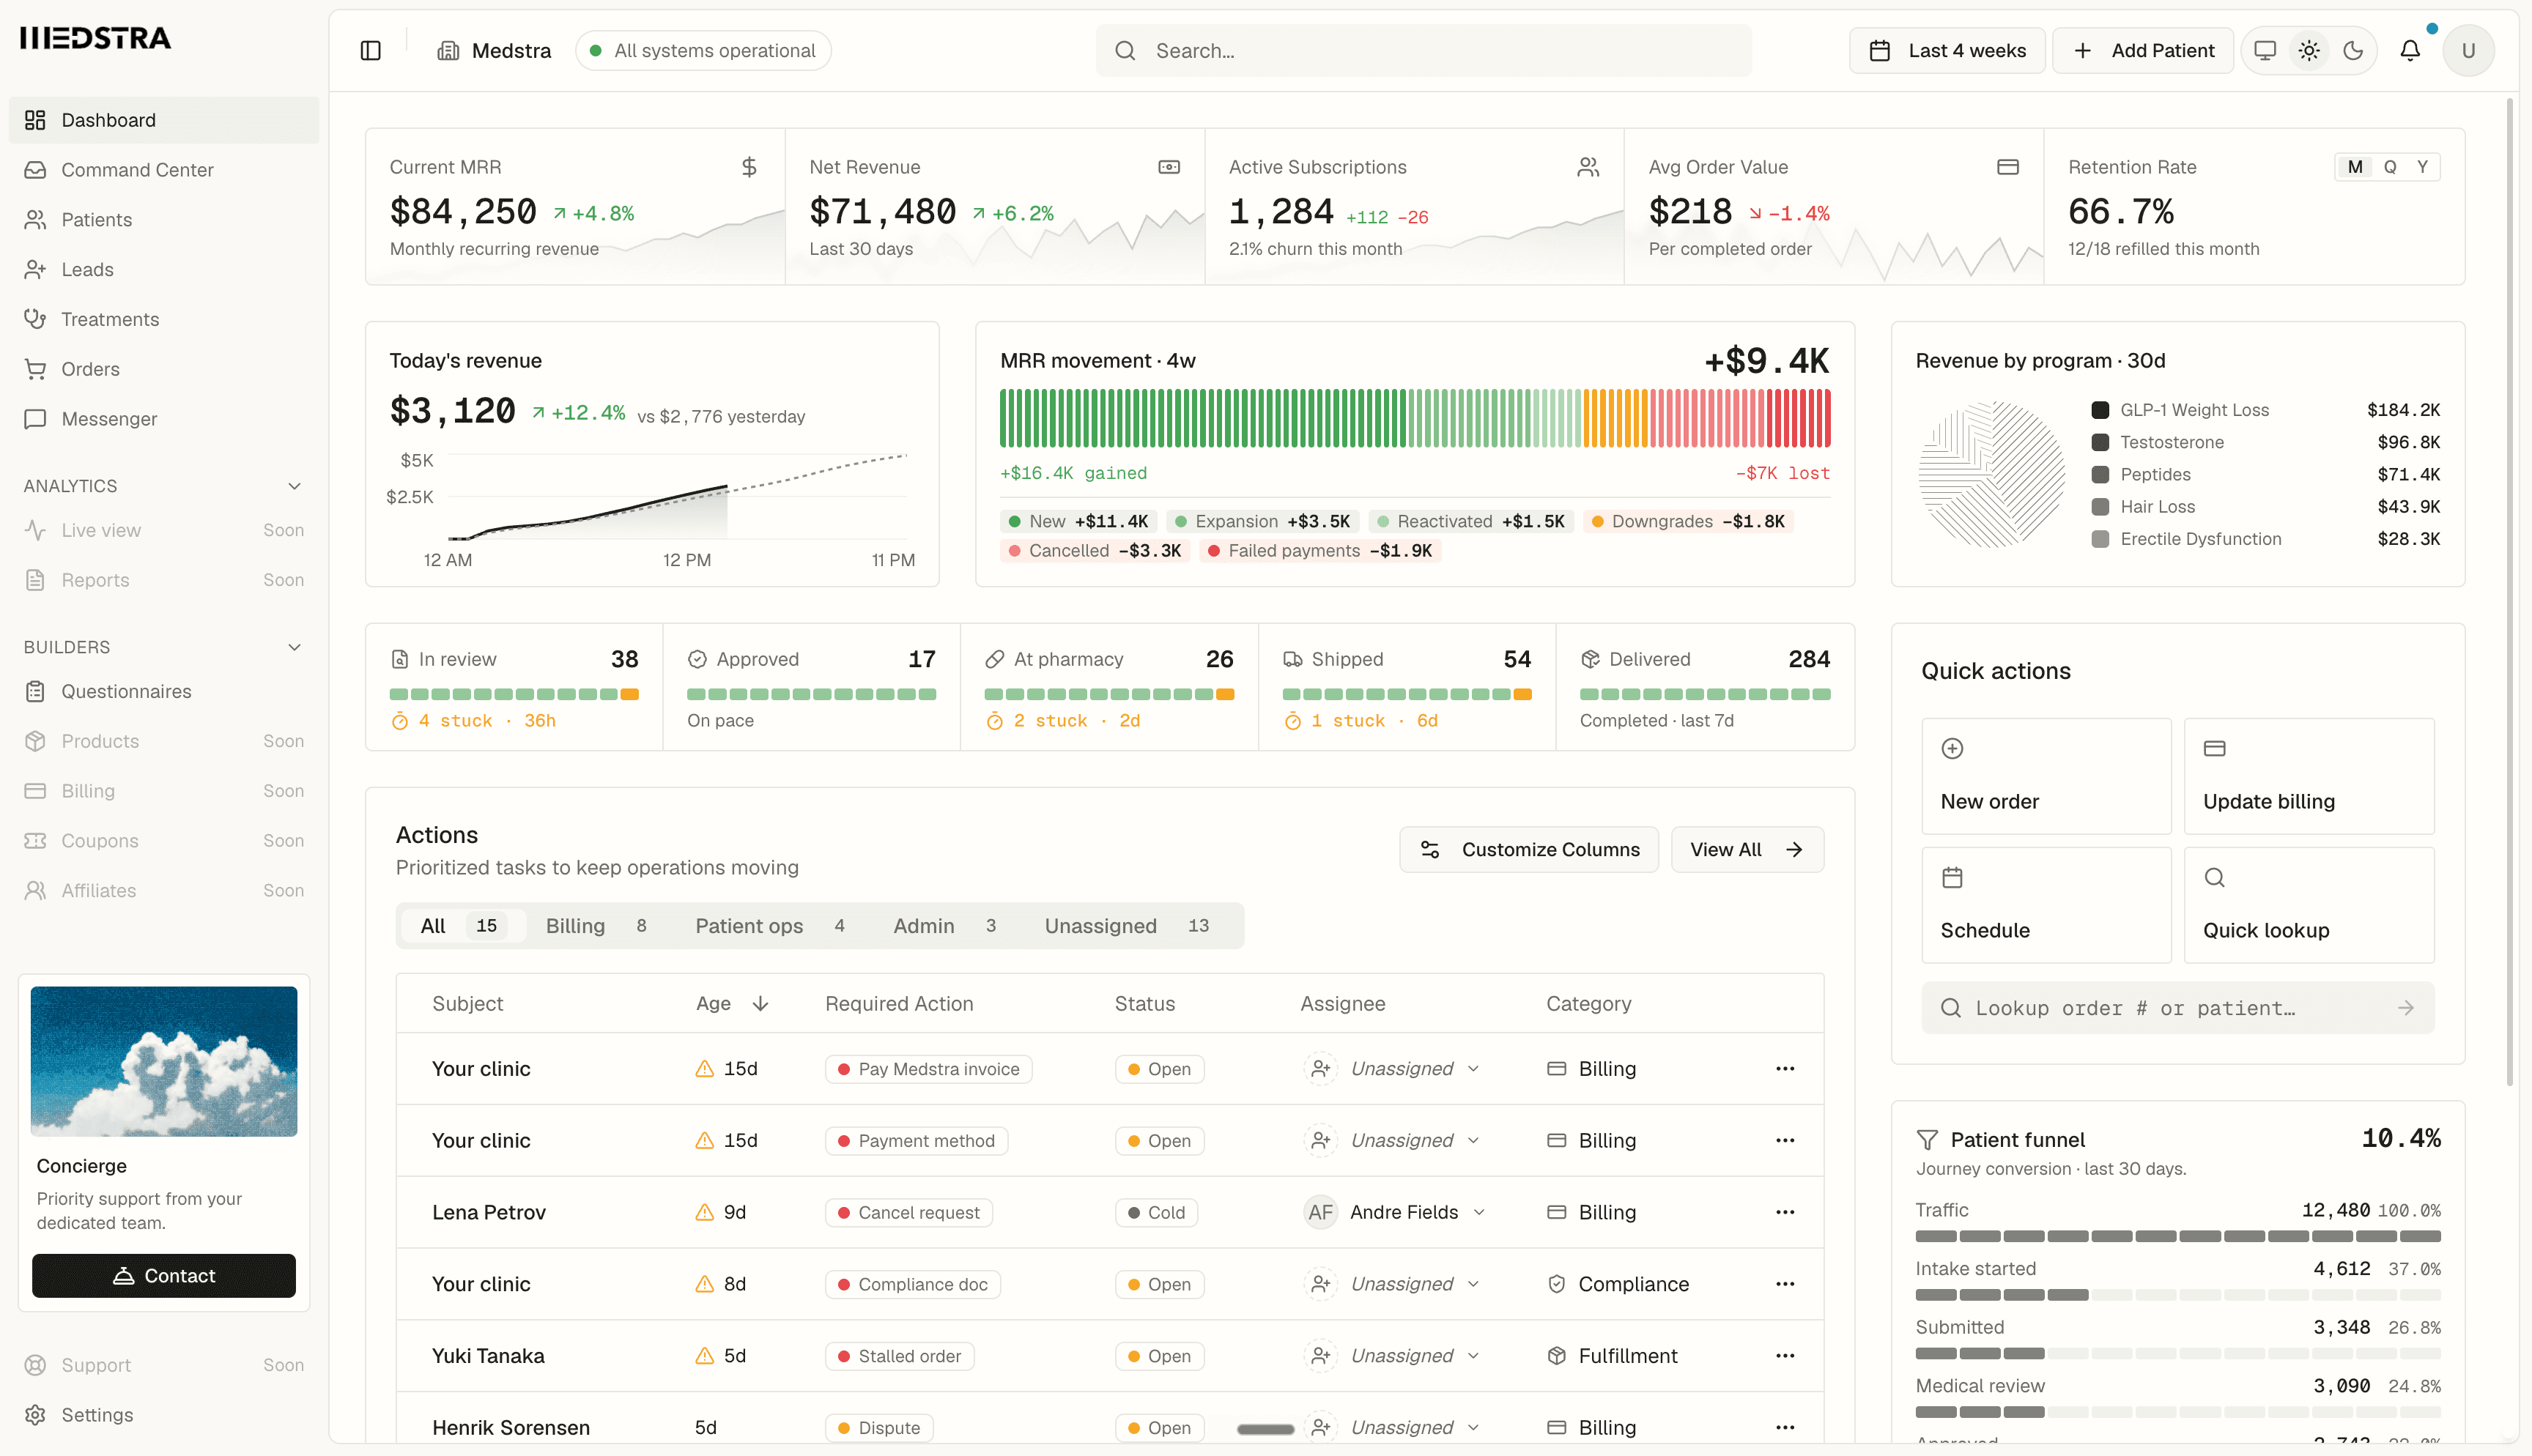
Task: Click the Lookup order or patient field
Action: [x=2177, y=1008]
